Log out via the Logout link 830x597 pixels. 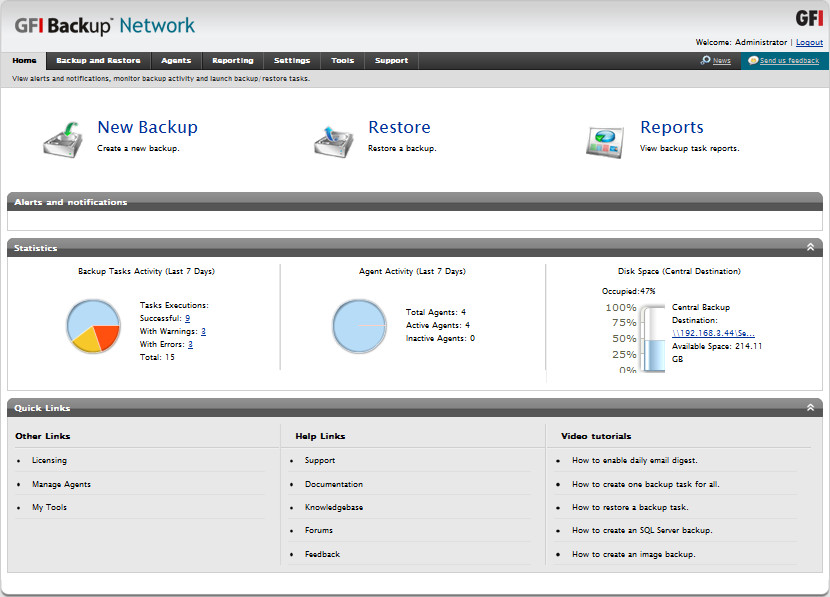coord(809,42)
